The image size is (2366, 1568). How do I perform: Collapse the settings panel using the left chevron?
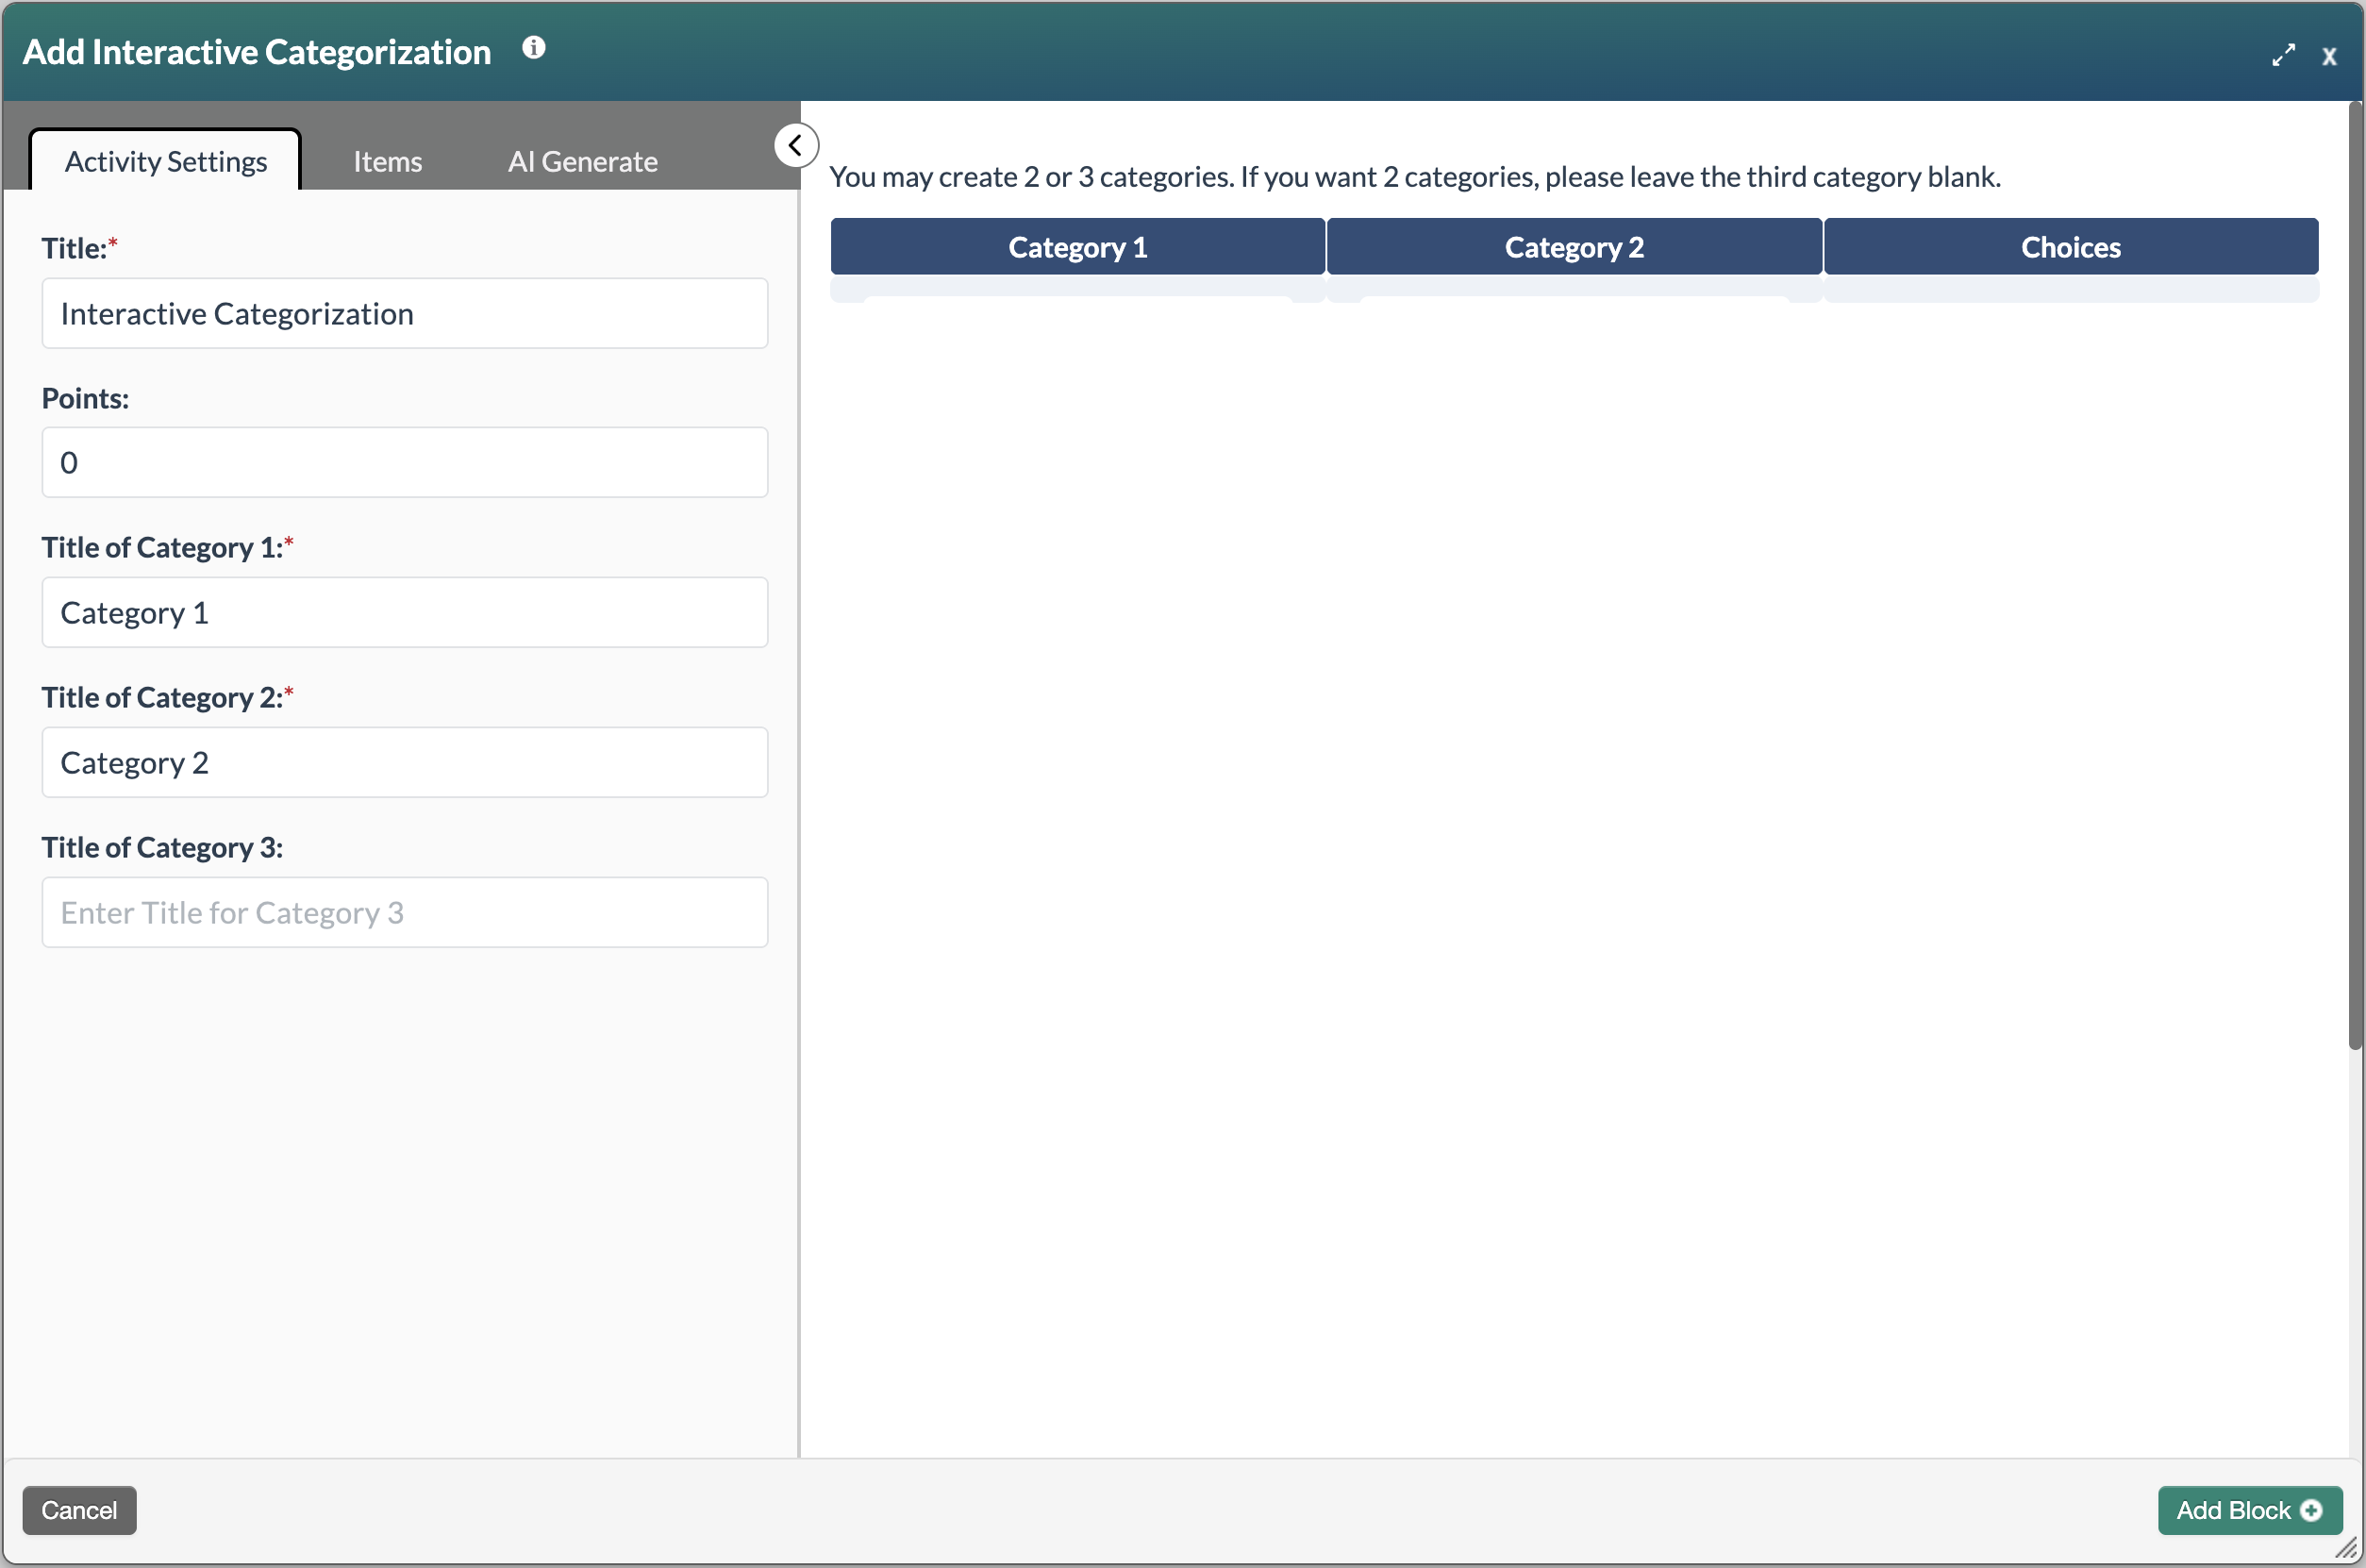pos(795,145)
